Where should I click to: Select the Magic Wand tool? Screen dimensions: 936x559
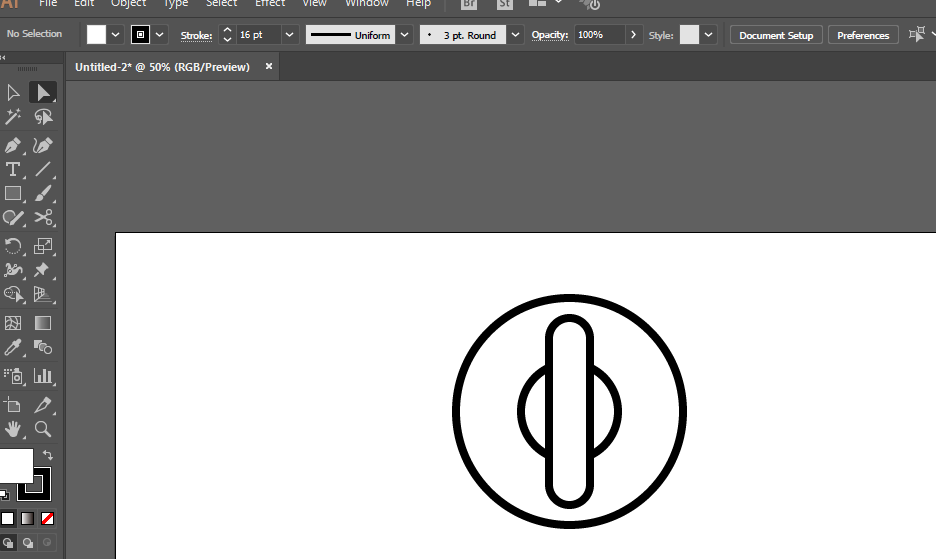(13, 118)
